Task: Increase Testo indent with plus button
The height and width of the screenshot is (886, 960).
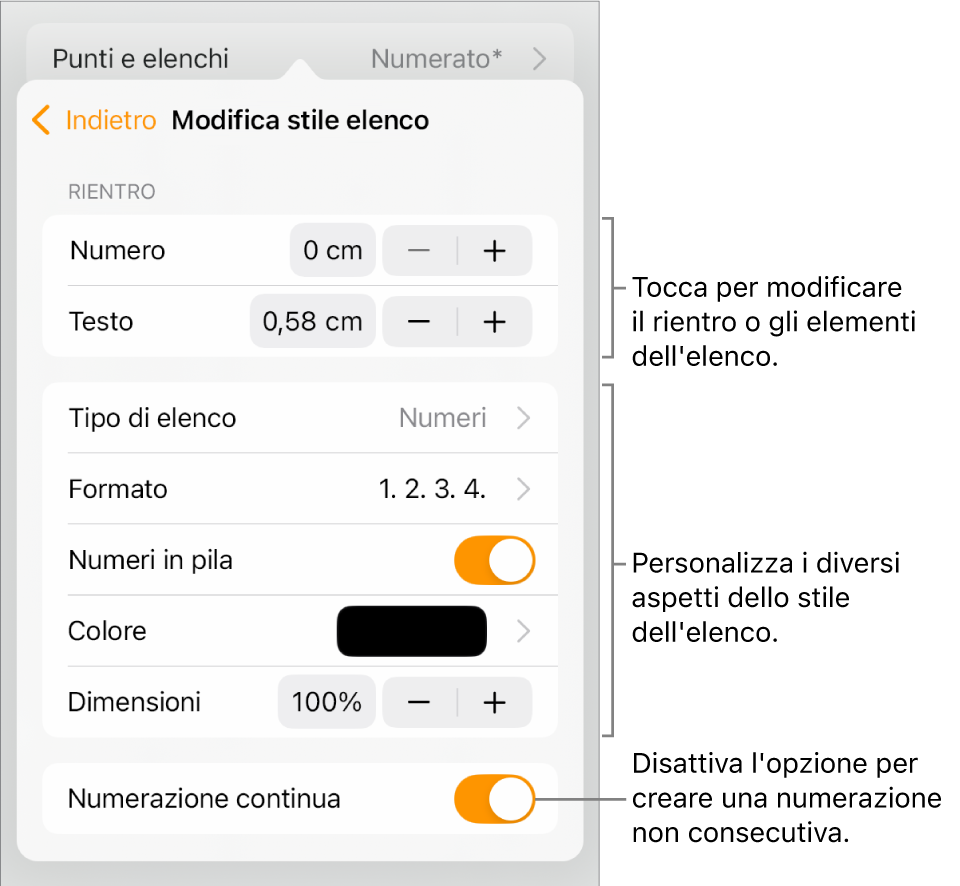Action: [x=495, y=321]
